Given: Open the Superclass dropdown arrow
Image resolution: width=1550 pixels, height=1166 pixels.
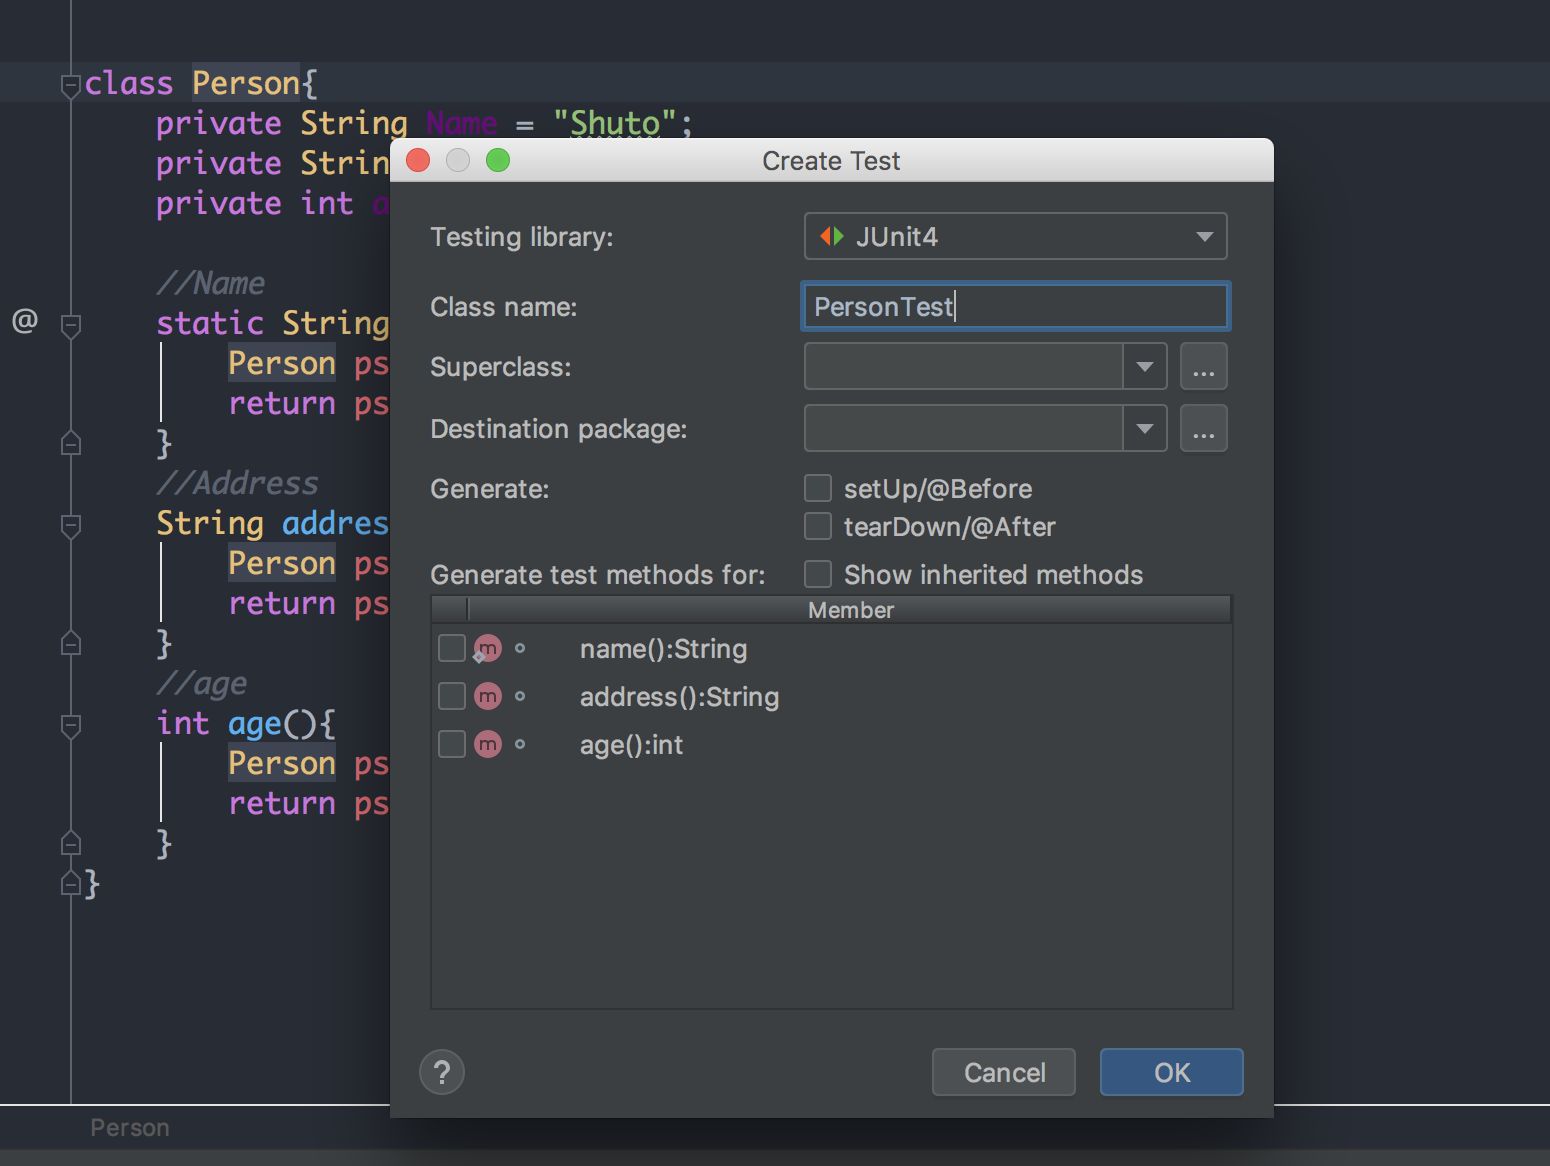Looking at the screenshot, I should [1145, 366].
